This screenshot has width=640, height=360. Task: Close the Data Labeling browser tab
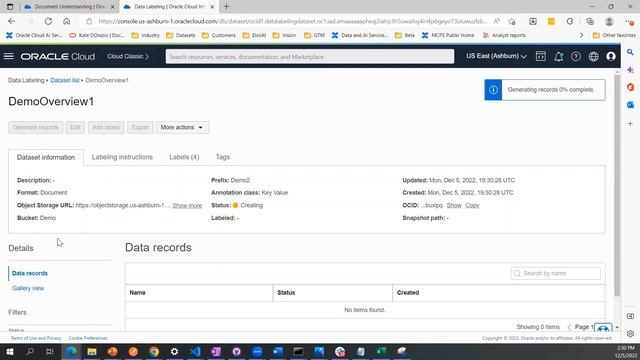[212, 7]
